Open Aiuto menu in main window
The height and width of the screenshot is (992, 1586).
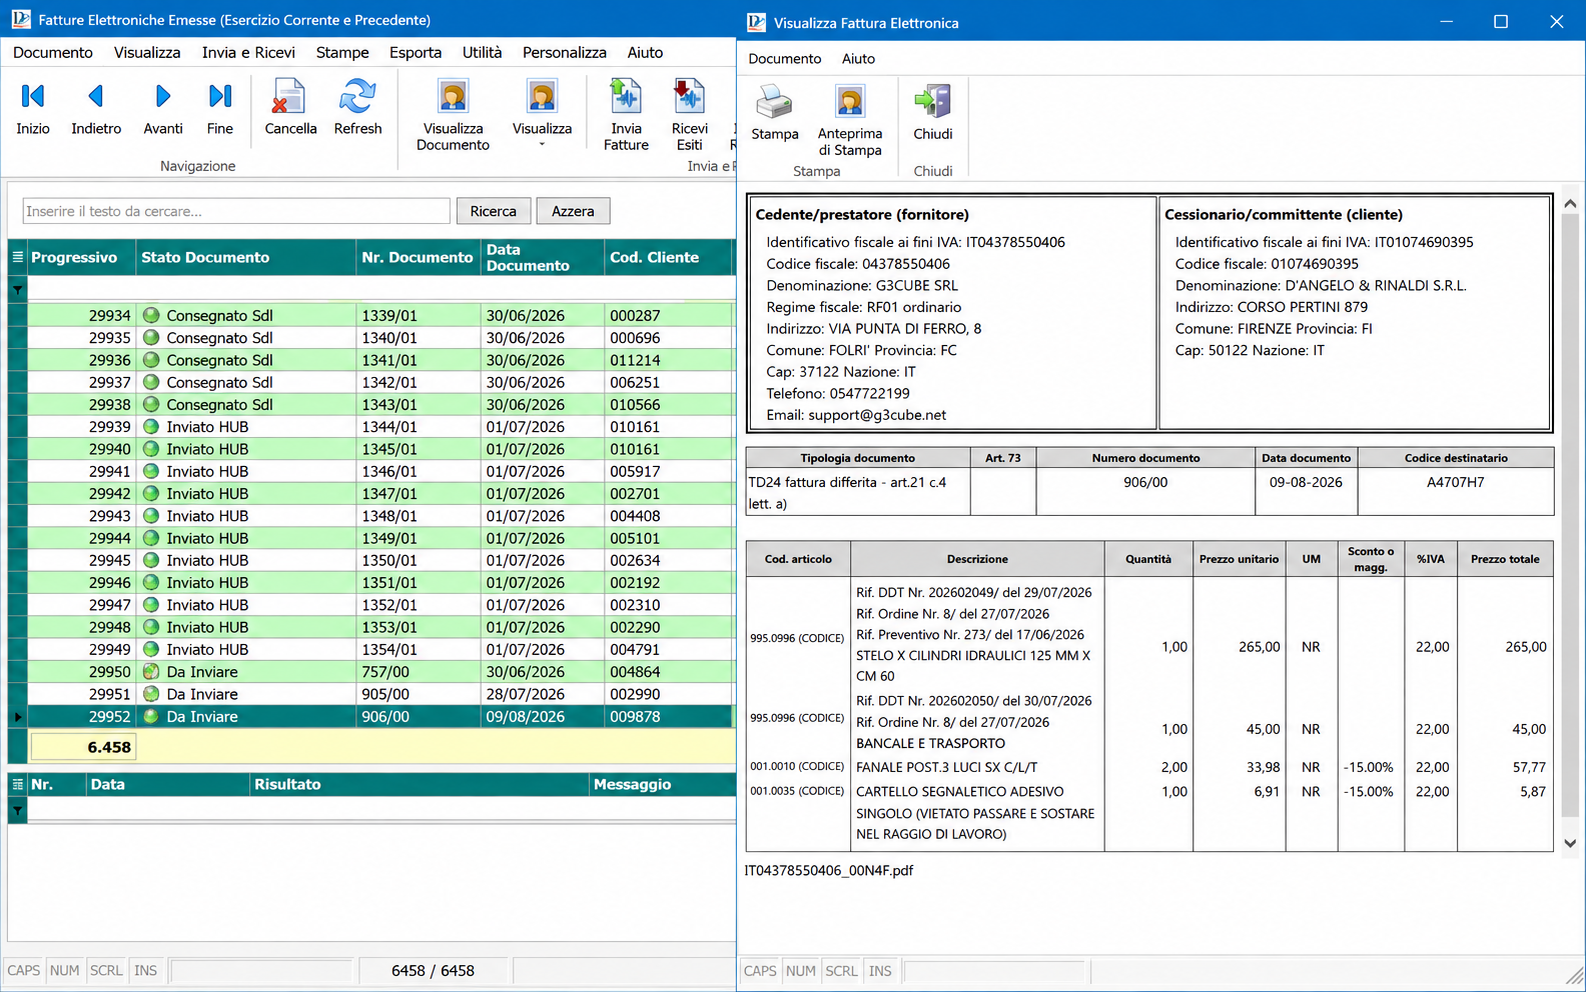(x=645, y=52)
